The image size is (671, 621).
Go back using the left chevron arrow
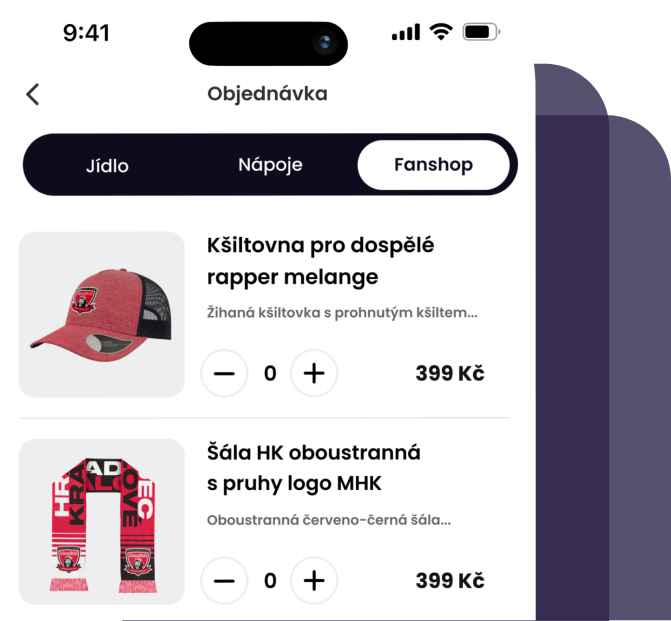point(33,94)
